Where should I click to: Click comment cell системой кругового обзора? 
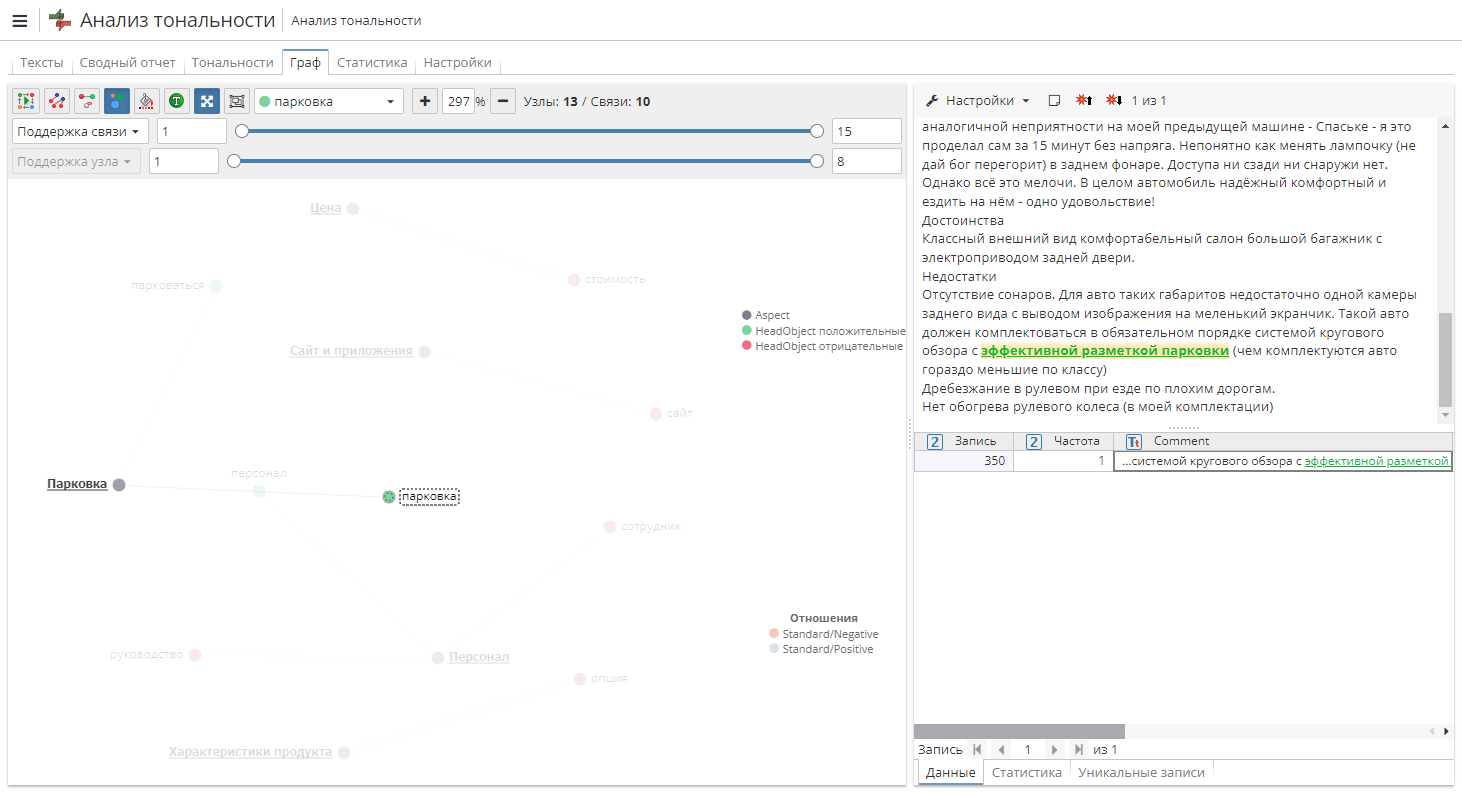[1283, 461]
